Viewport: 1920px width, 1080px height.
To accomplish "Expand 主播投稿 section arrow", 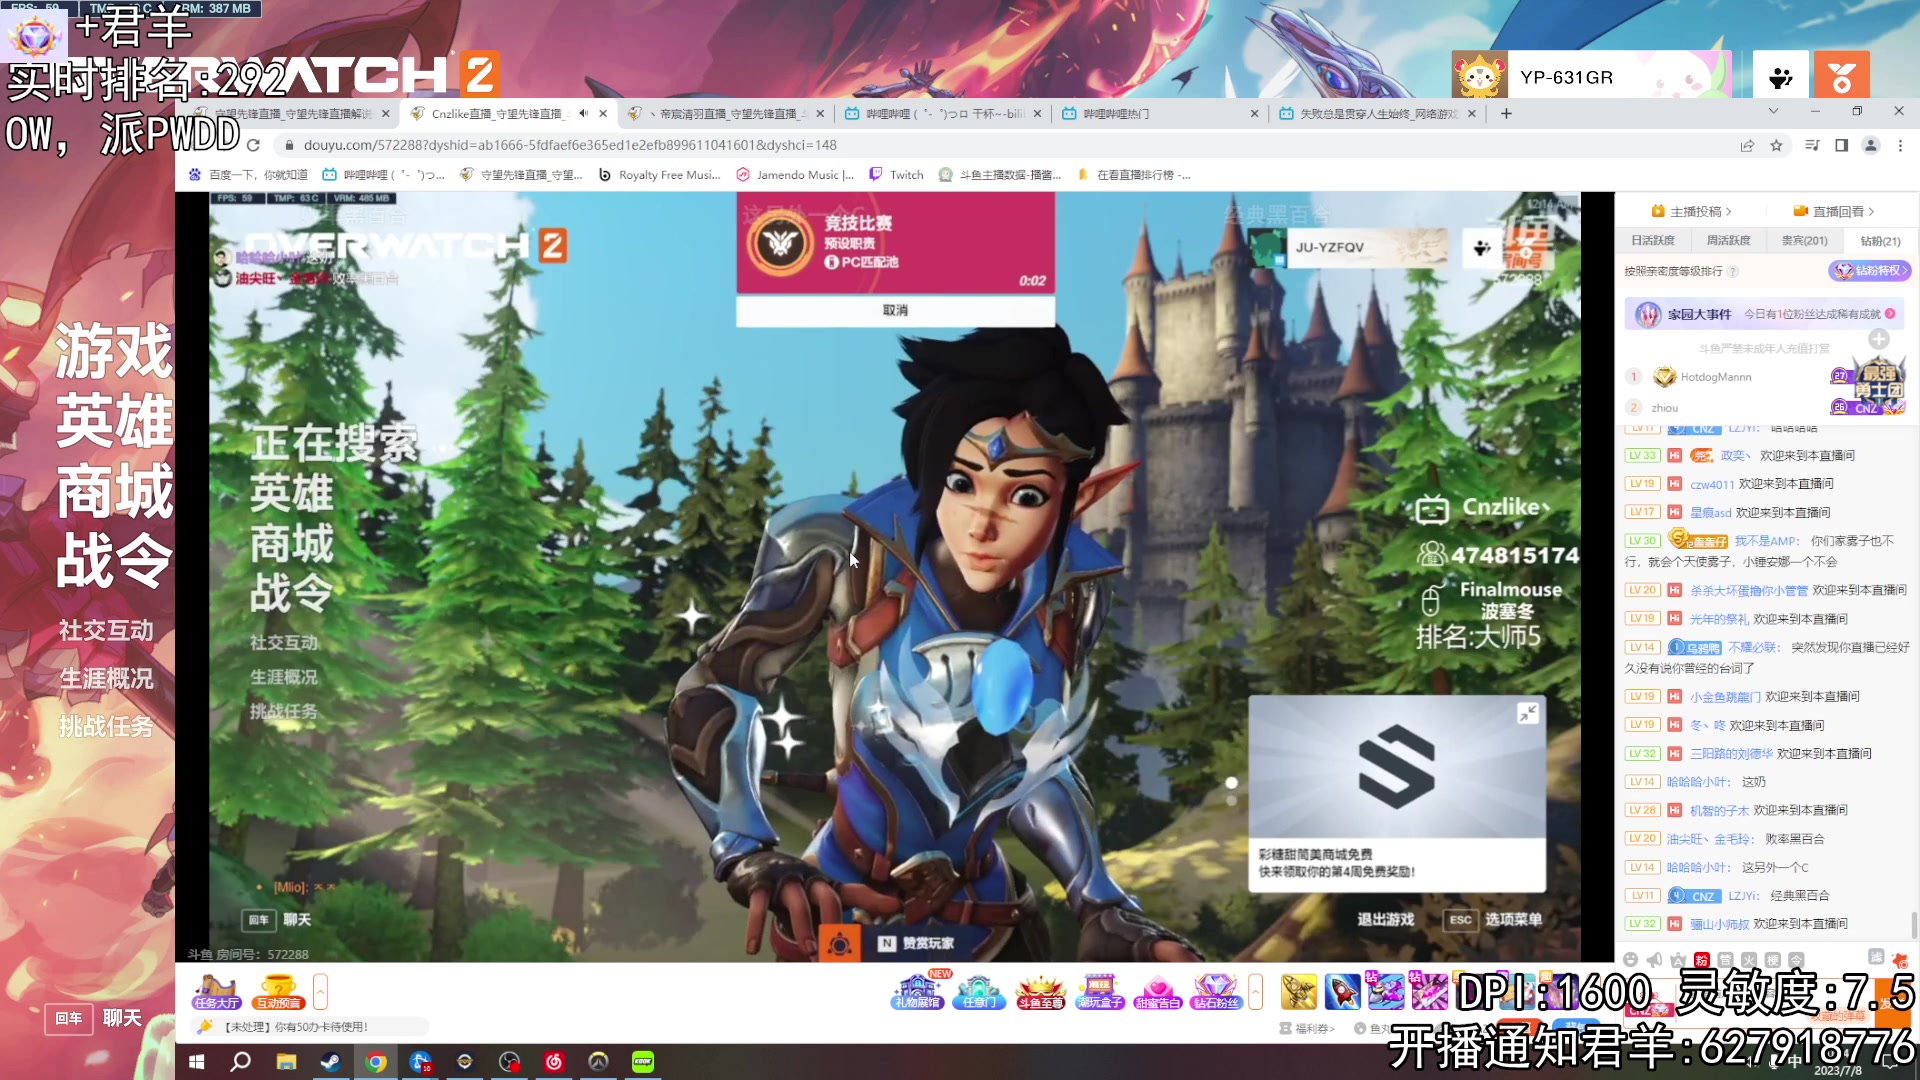I will (1728, 211).
